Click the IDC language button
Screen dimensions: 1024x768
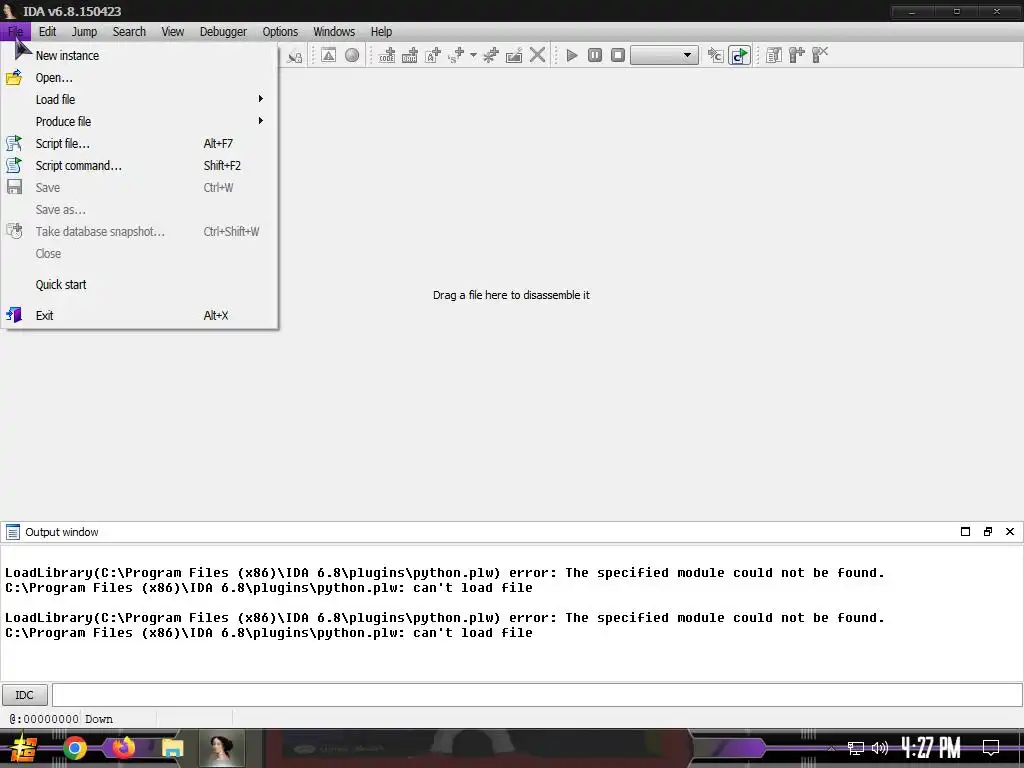click(x=25, y=695)
